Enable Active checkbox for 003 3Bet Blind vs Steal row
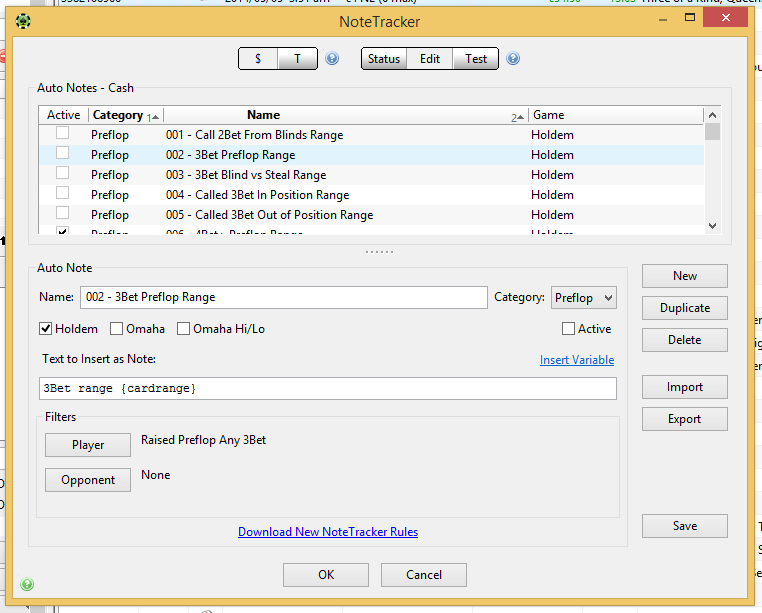Image resolution: width=762 pixels, height=613 pixels. (62, 173)
